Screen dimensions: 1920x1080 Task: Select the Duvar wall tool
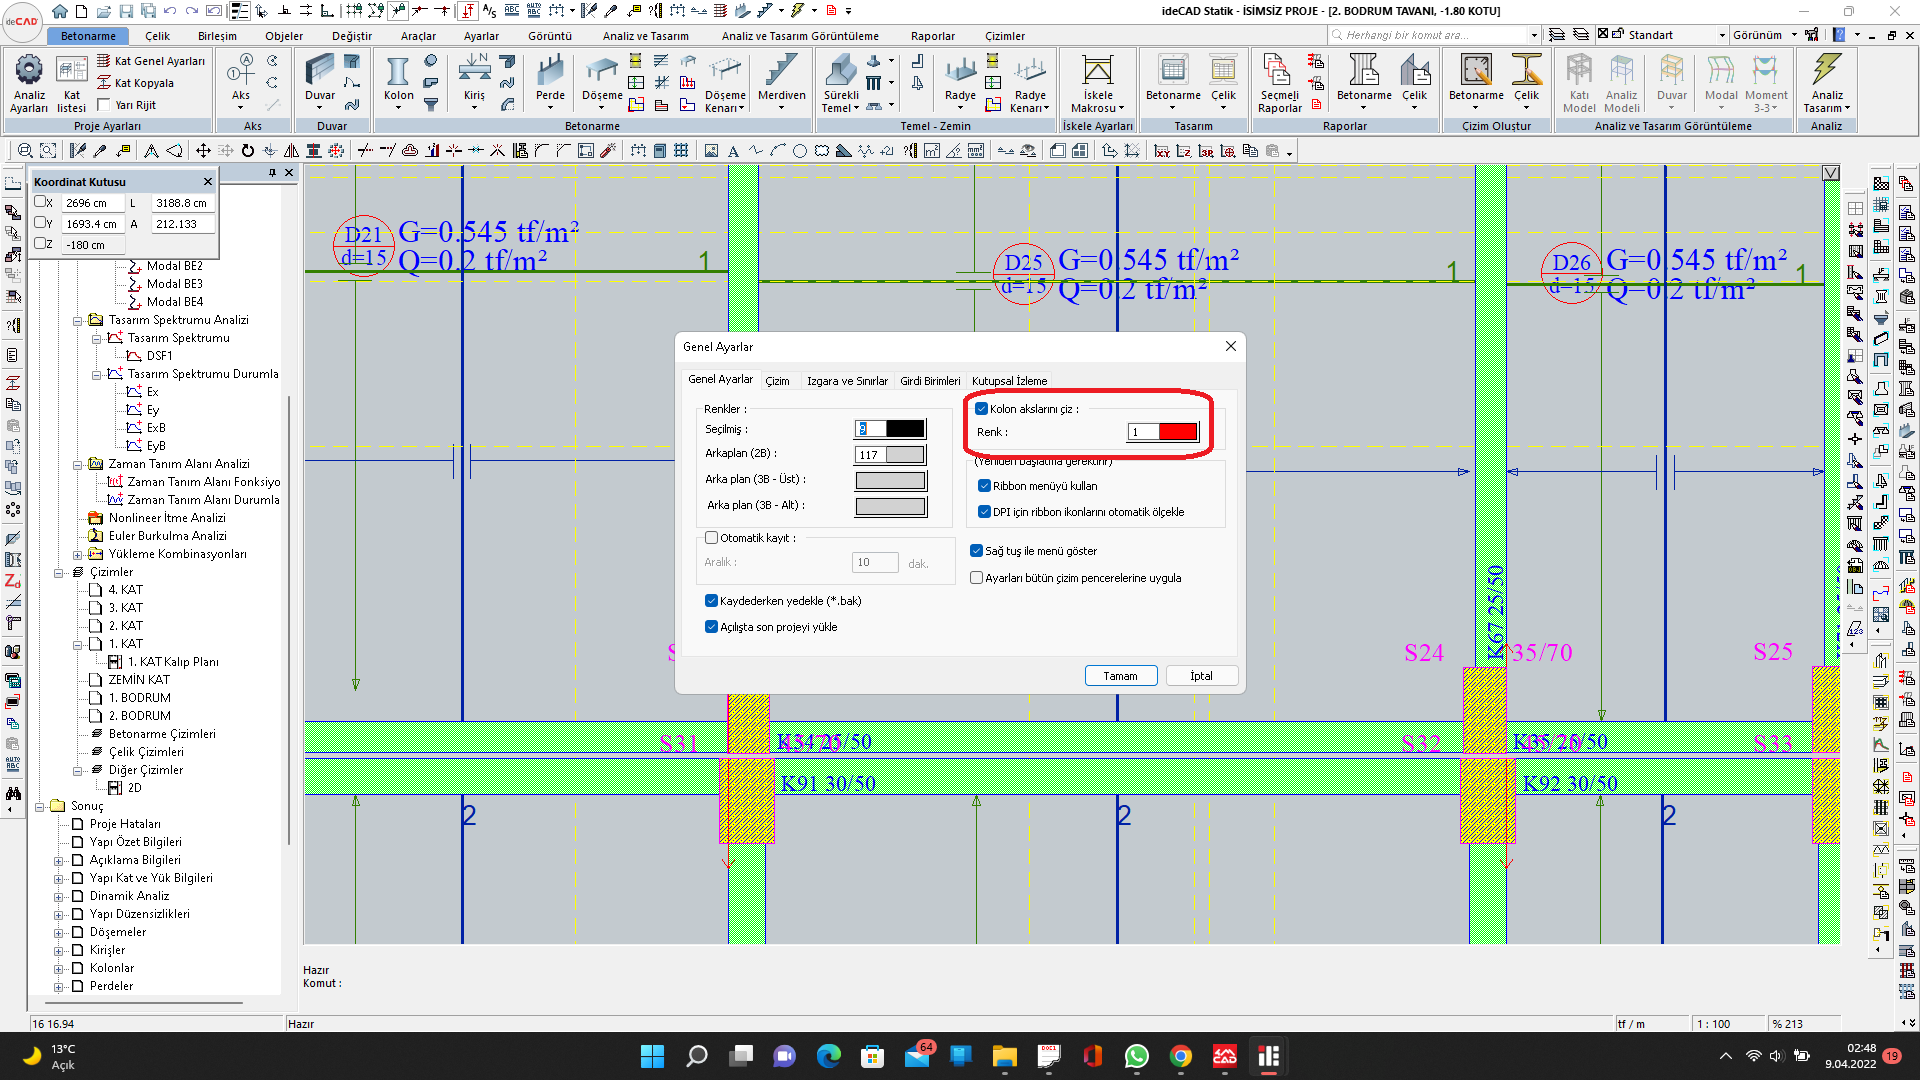320,80
